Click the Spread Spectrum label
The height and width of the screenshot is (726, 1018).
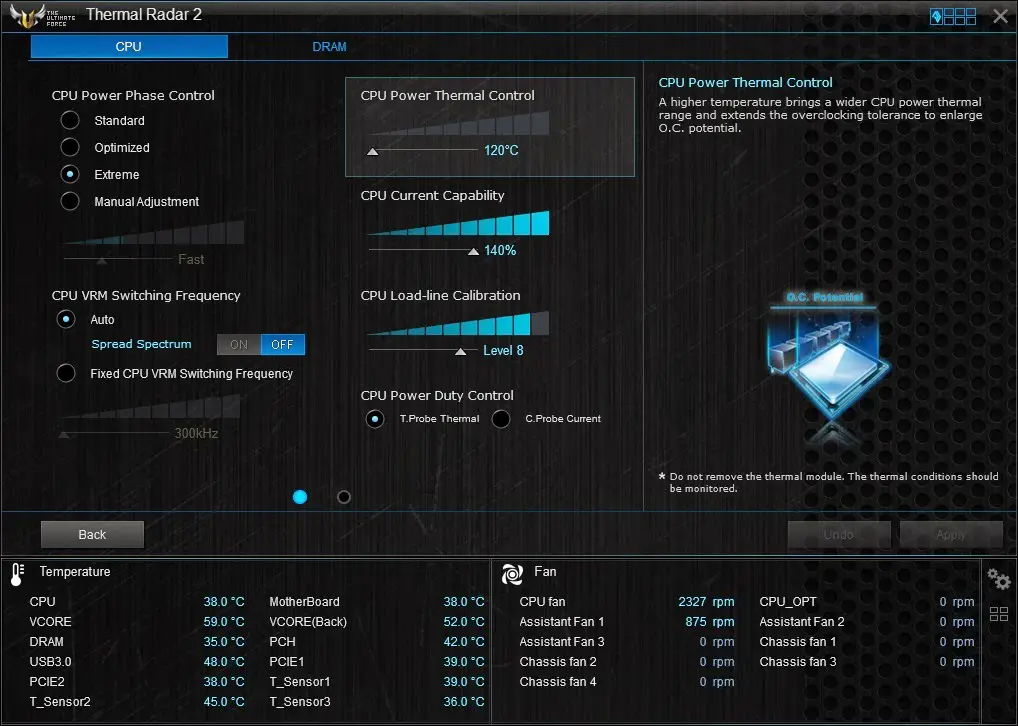(142, 344)
